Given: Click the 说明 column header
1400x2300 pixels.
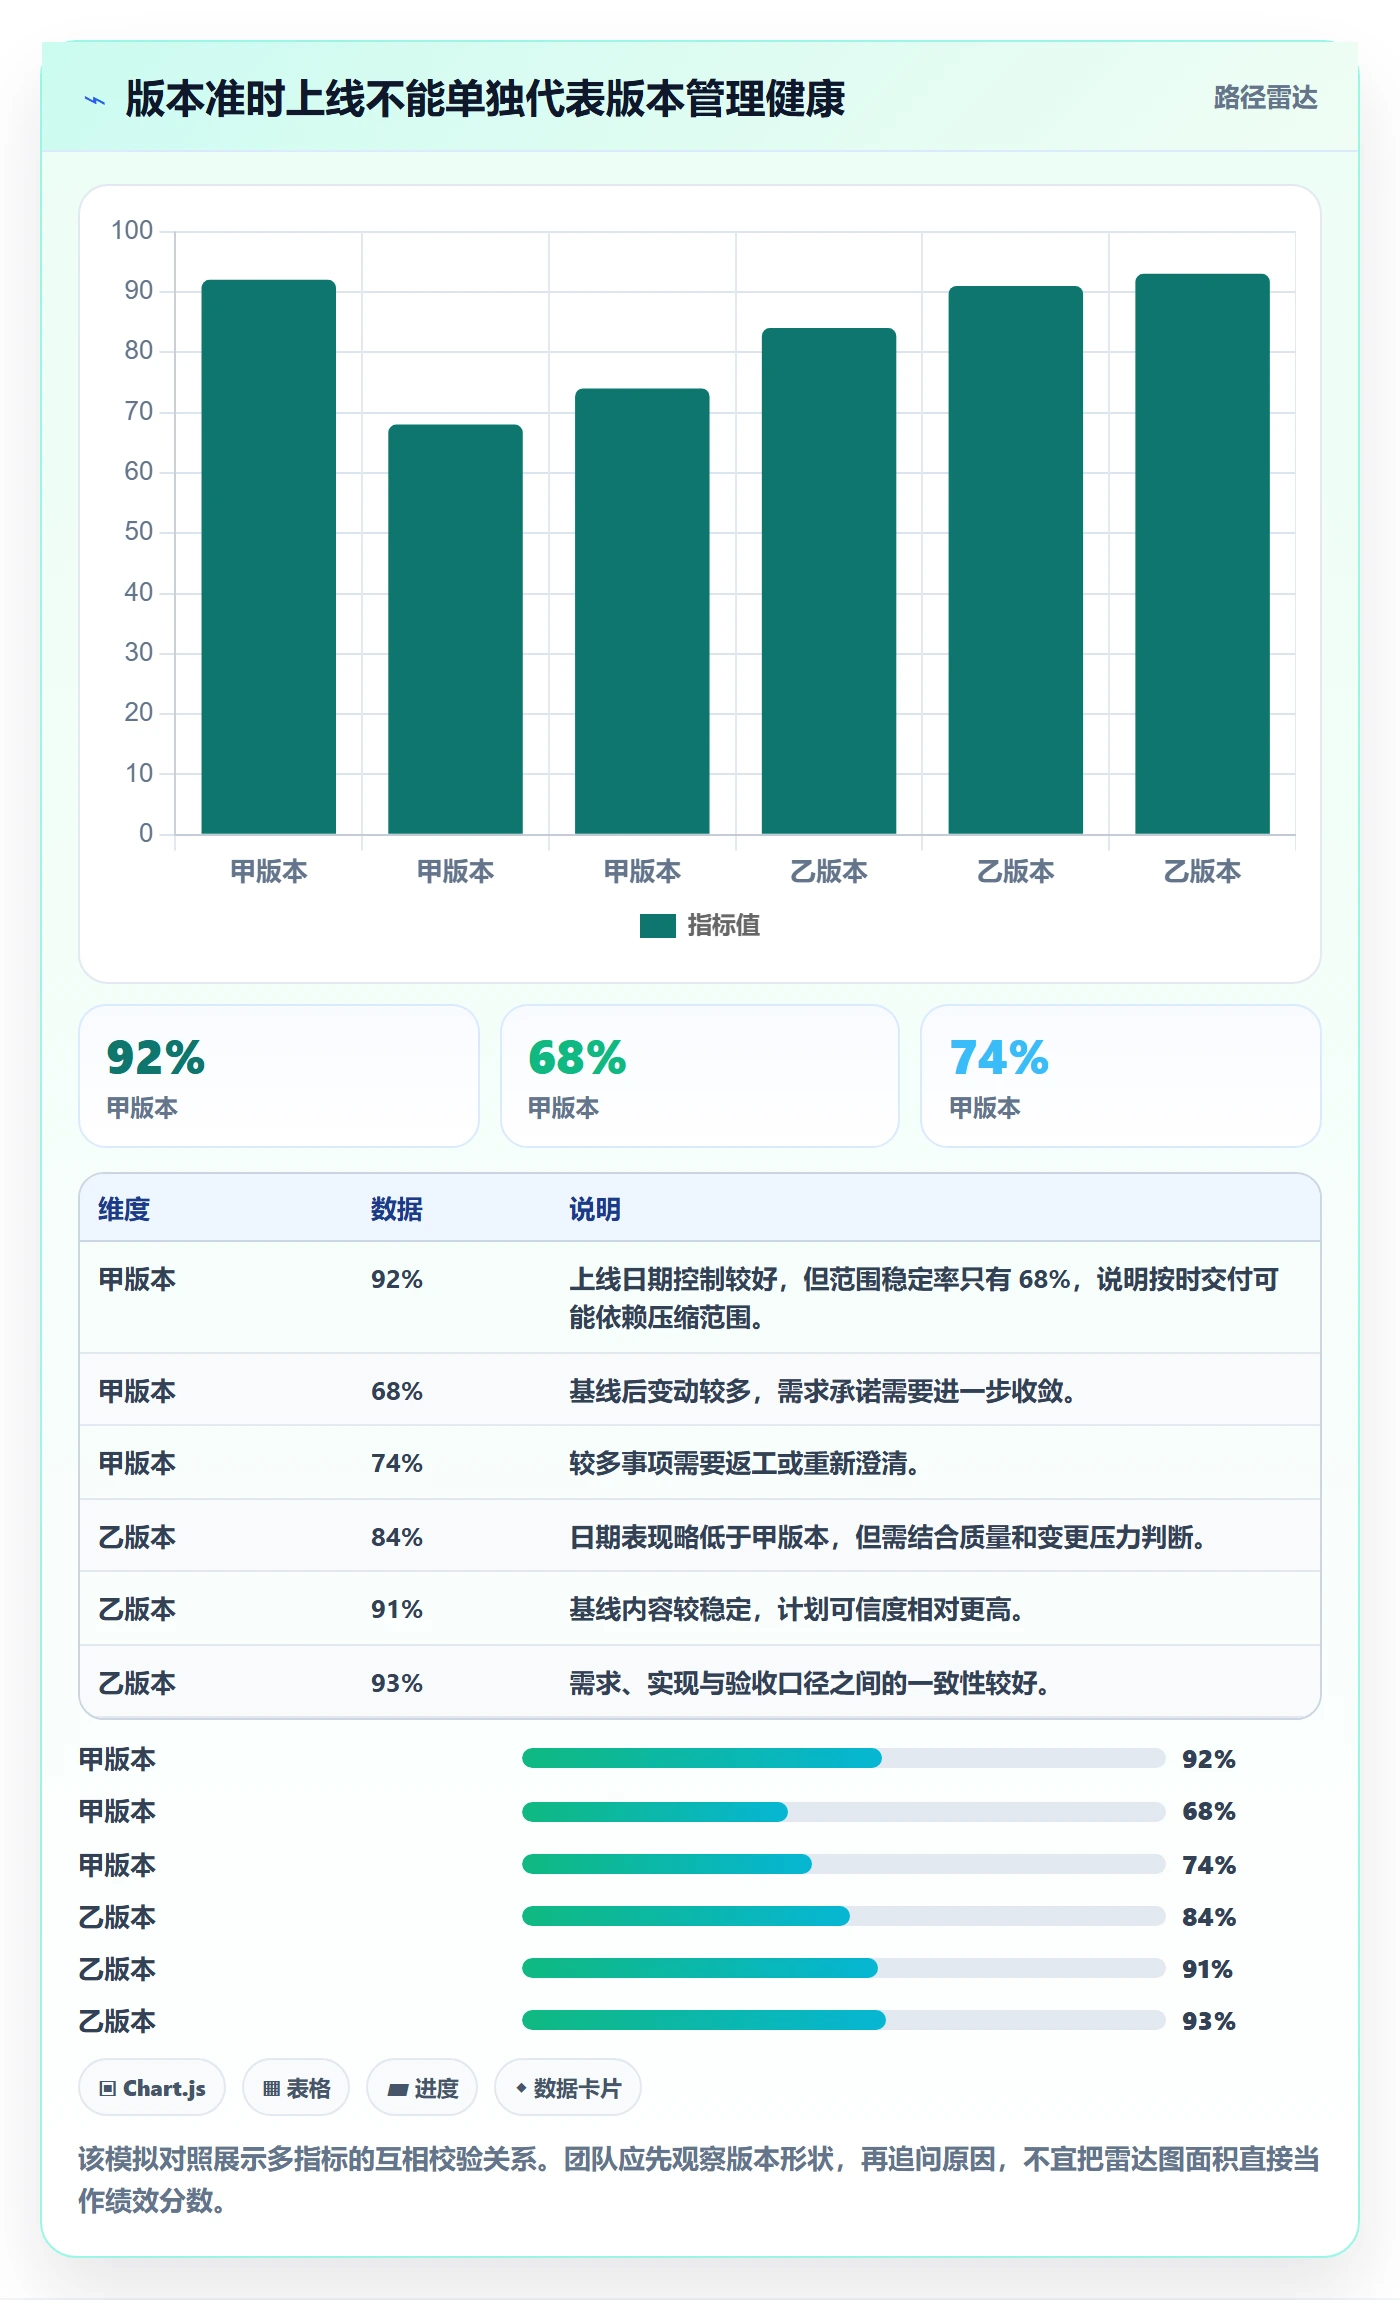Looking at the screenshot, I should click(595, 1209).
